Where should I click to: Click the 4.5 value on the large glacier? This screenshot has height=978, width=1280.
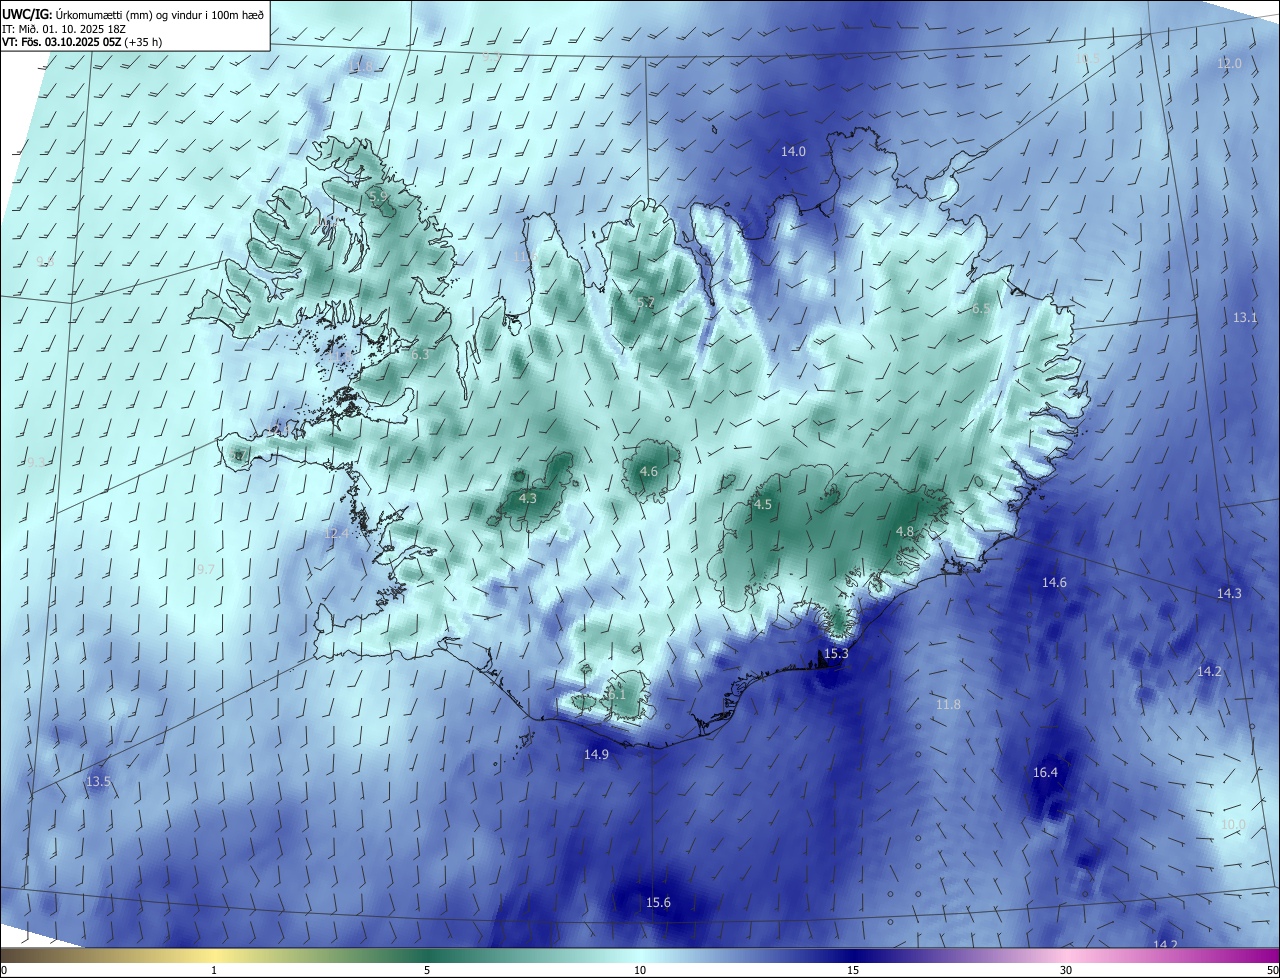[763, 504]
